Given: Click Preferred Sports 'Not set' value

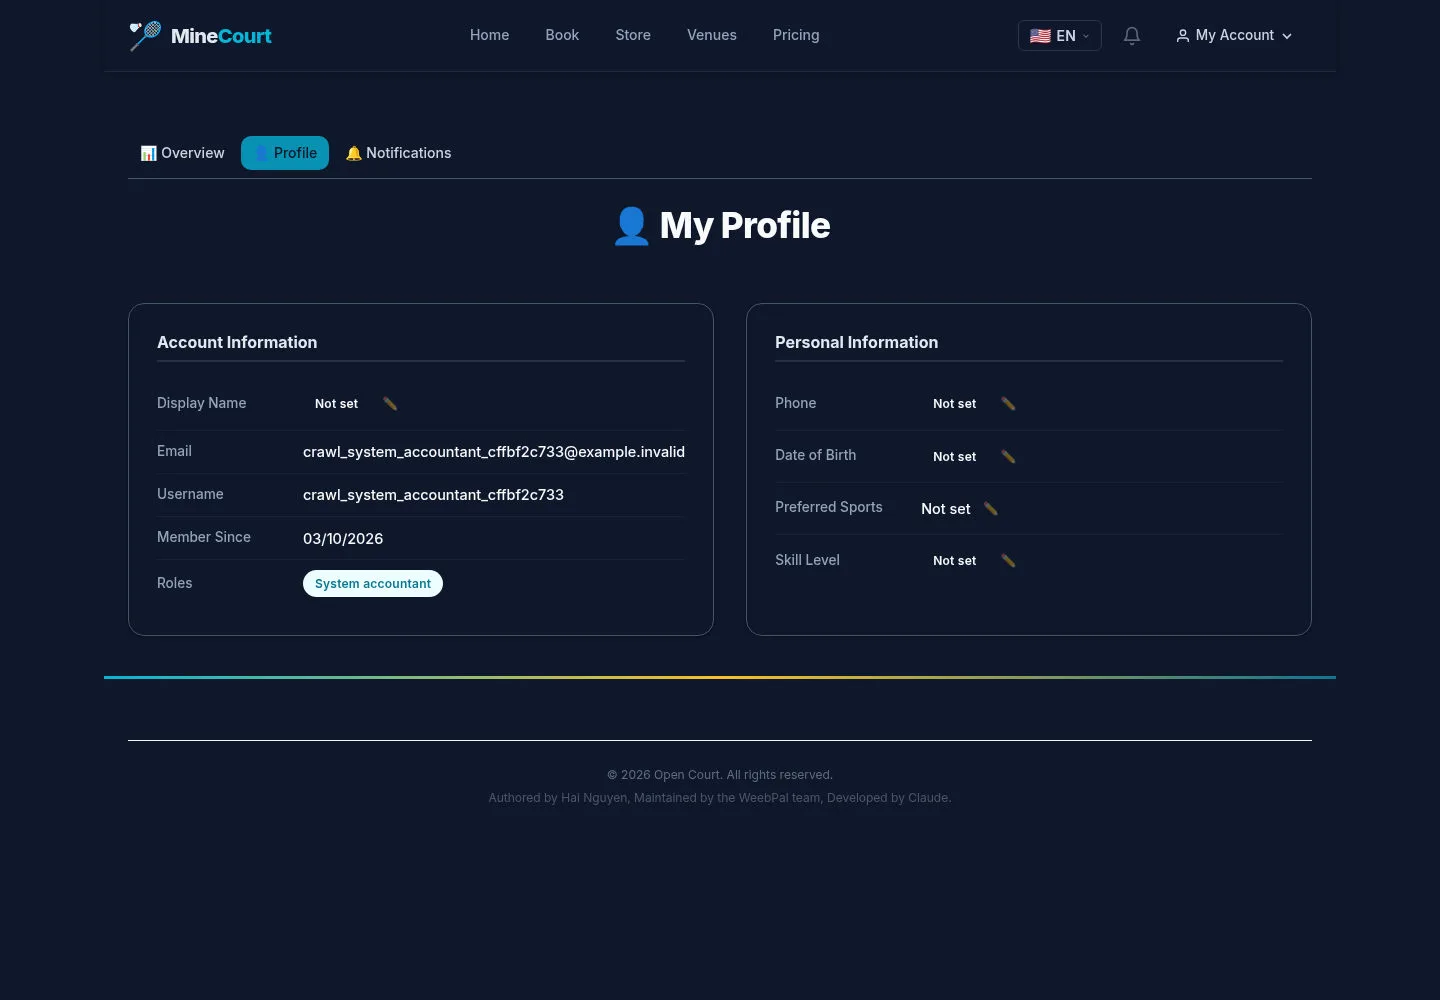Looking at the screenshot, I should [945, 509].
